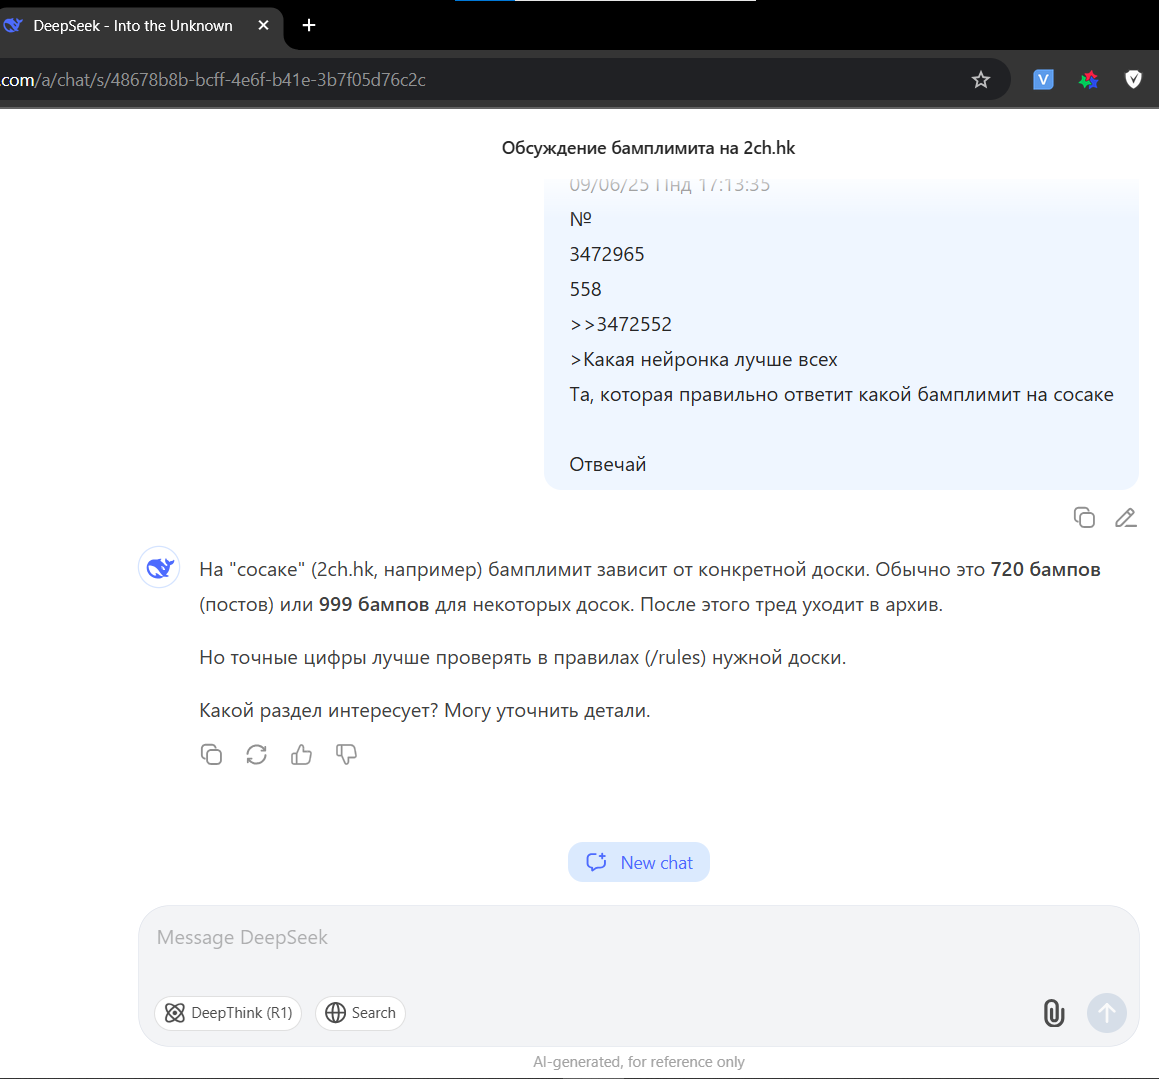Click the AI-generated, for reference only notice
Viewport: 1159px width, 1079px height.
pos(639,1062)
